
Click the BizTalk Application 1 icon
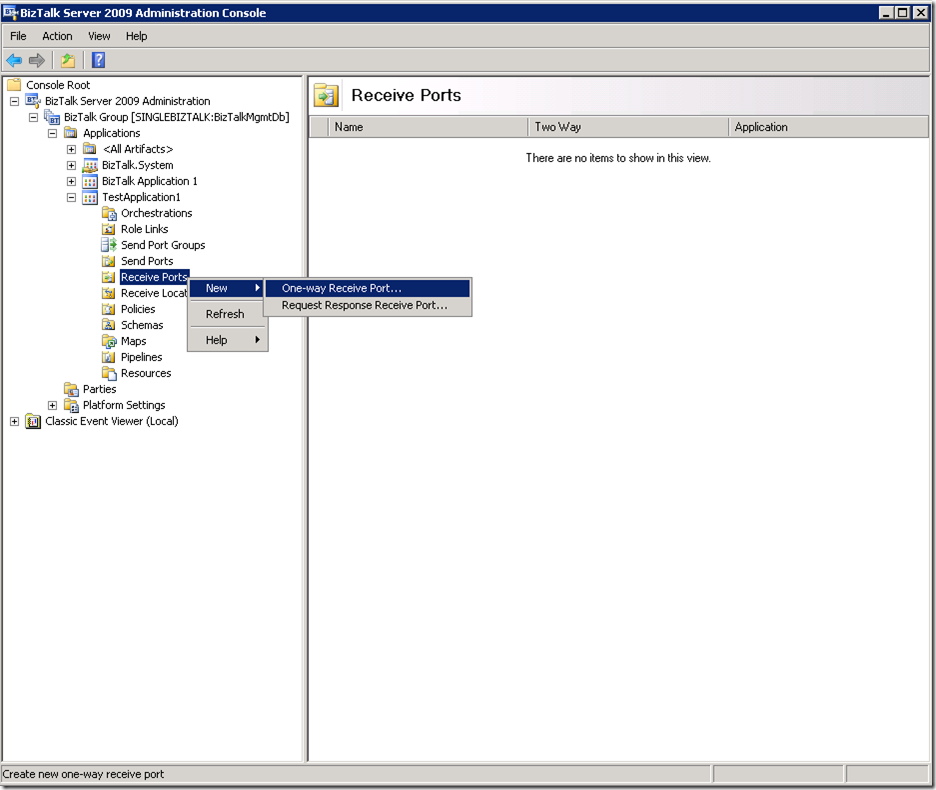click(x=90, y=182)
